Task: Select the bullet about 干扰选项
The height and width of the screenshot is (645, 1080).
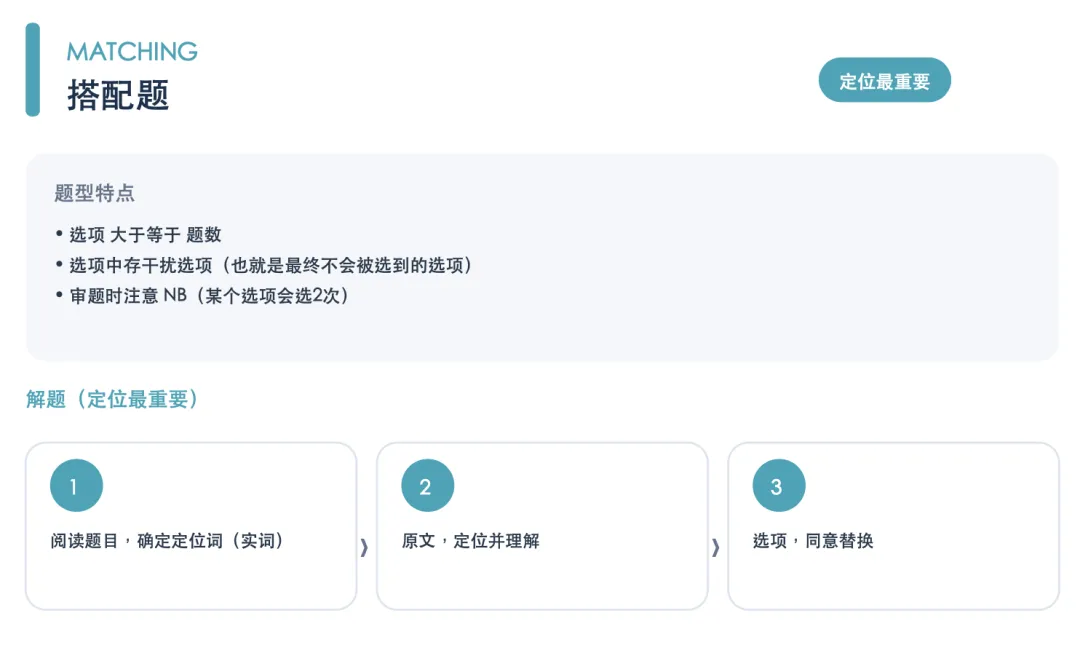Action: (x=264, y=265)
